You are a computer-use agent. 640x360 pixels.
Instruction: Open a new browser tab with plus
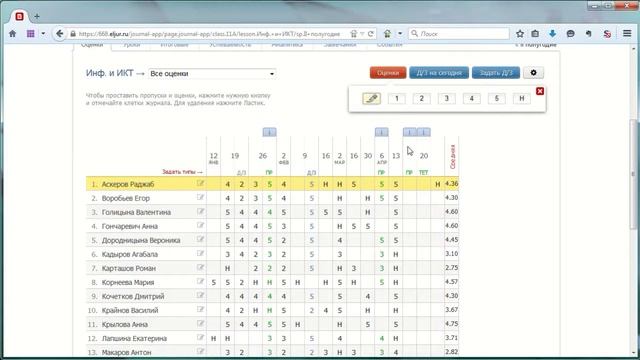point(37,16)
